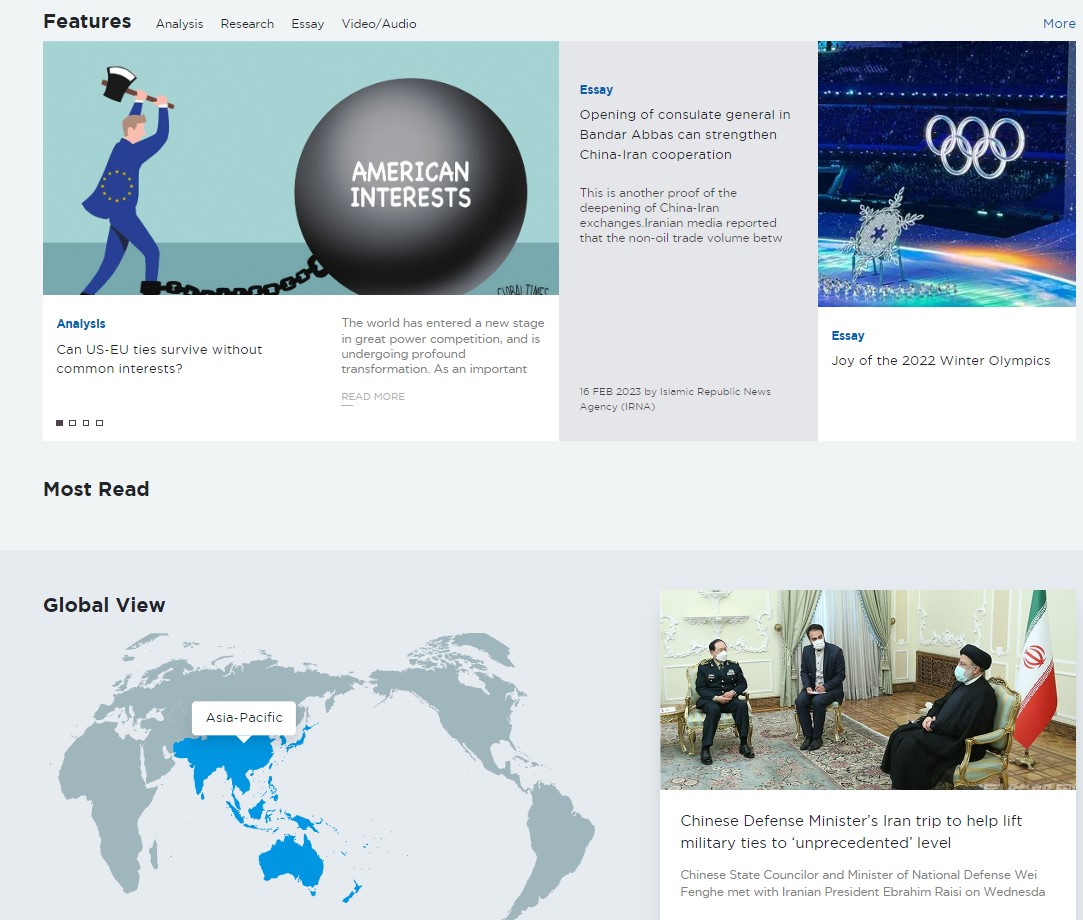1083x920 pixels.
Task: Click the China-Iran exchanges summary text
Action: pyautogui.click(x=680, y=215)
